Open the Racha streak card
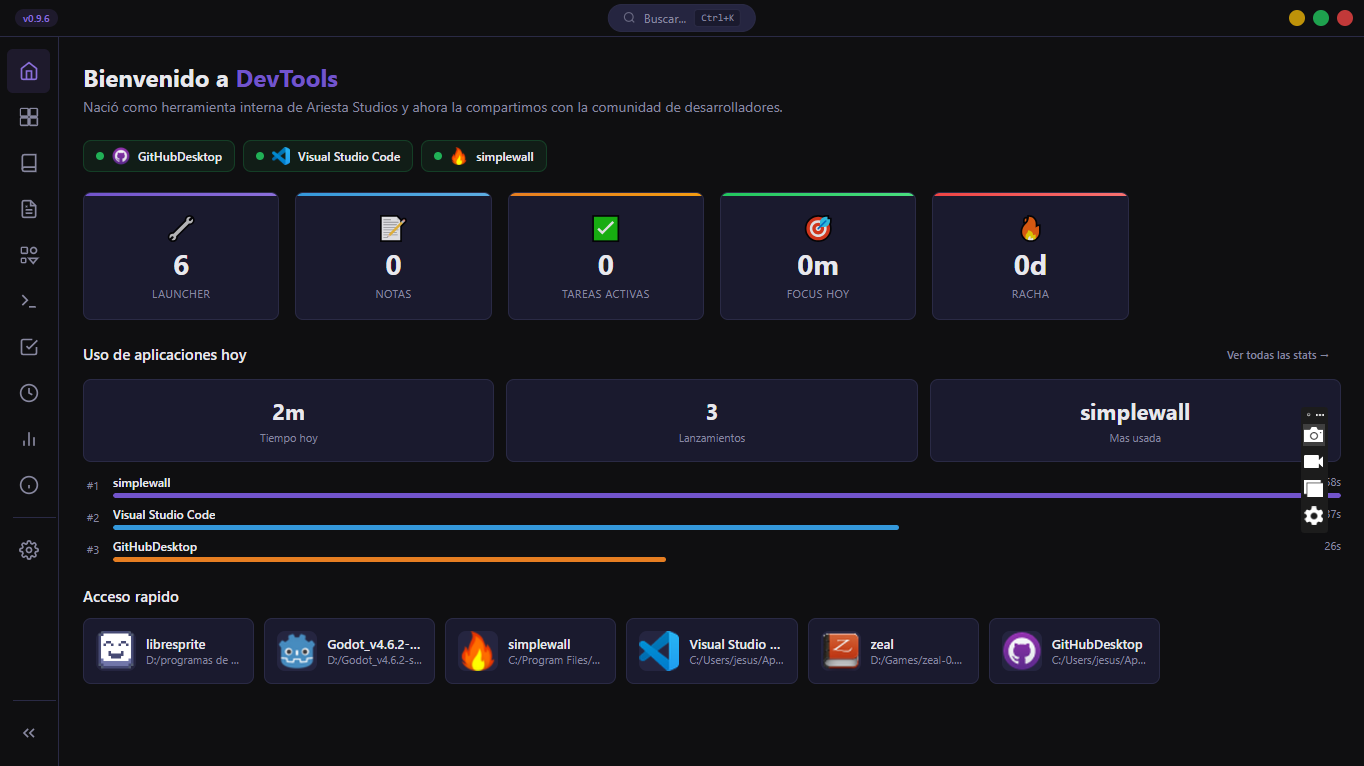The height and width of the screenshot is (766, 1364). tap(1030, 256)
